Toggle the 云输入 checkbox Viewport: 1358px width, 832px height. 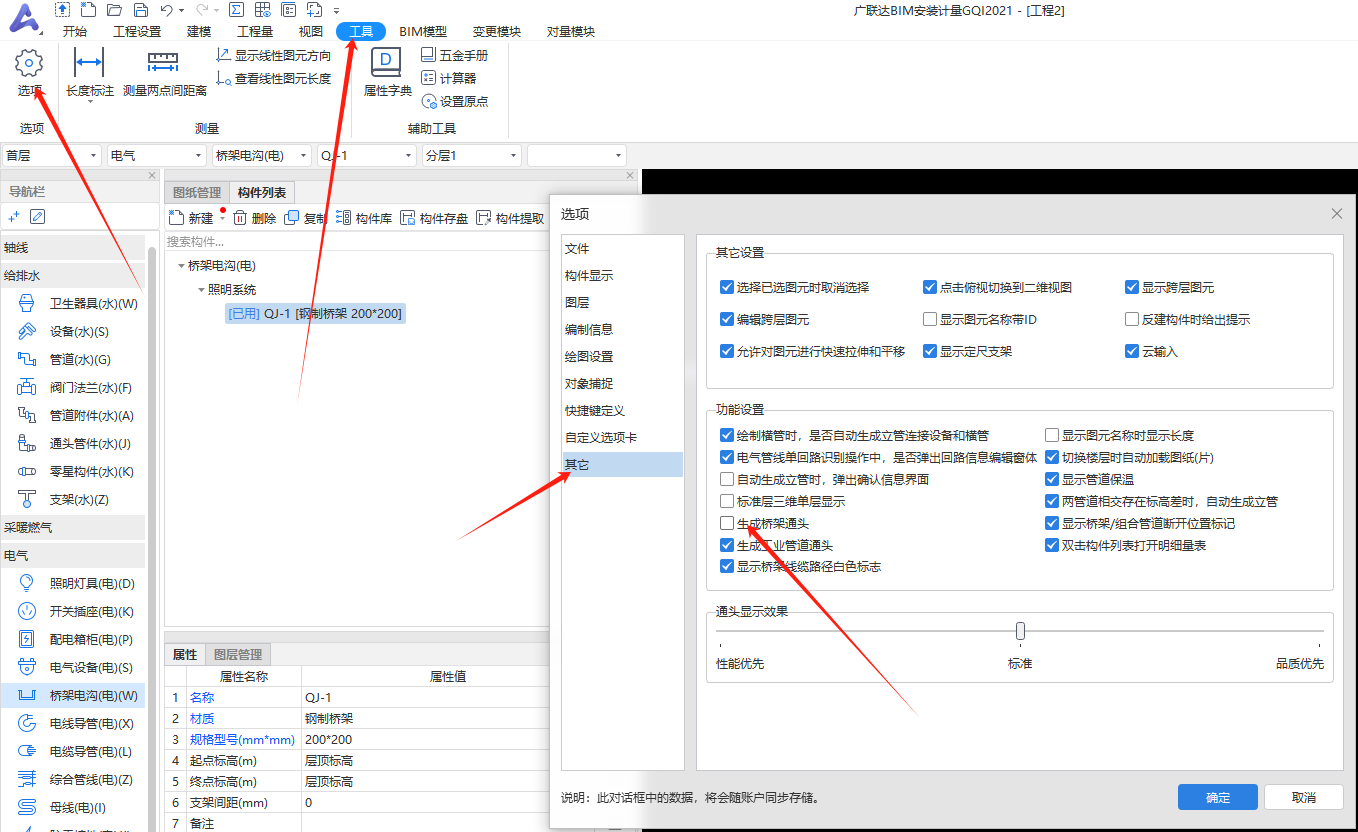(1132, 351)
